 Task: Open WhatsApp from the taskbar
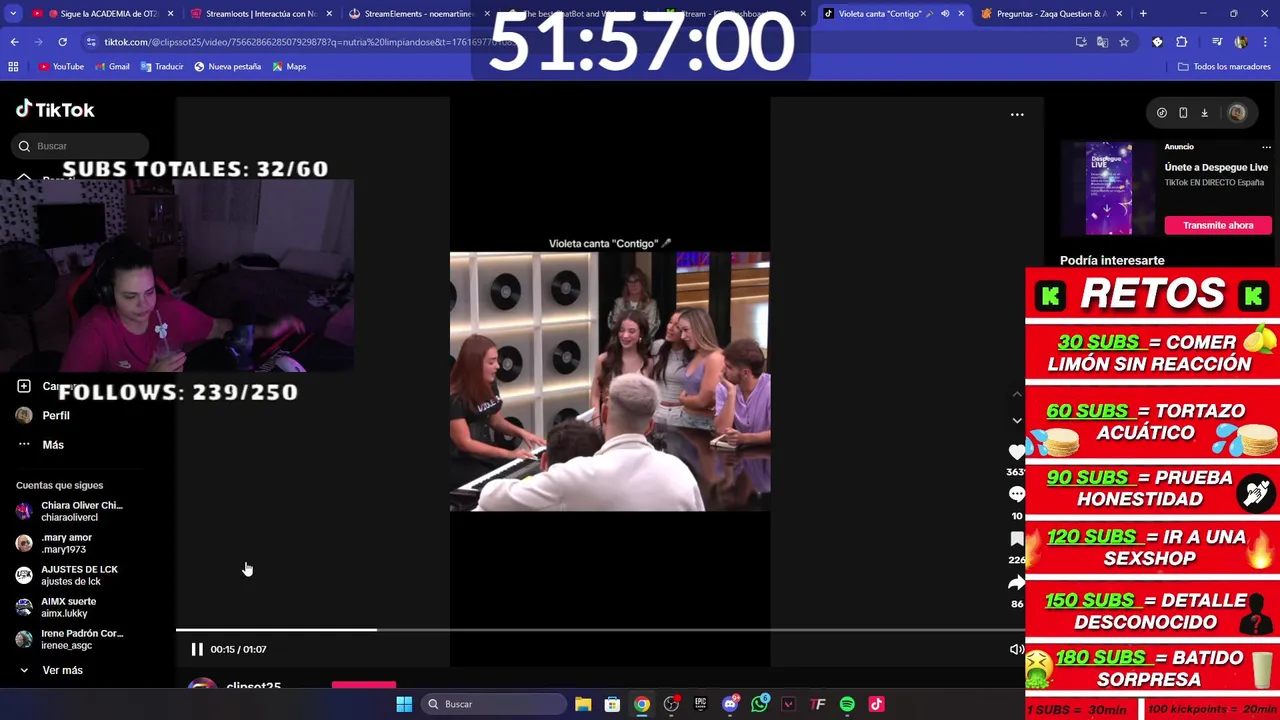click(x=760, y=704)
